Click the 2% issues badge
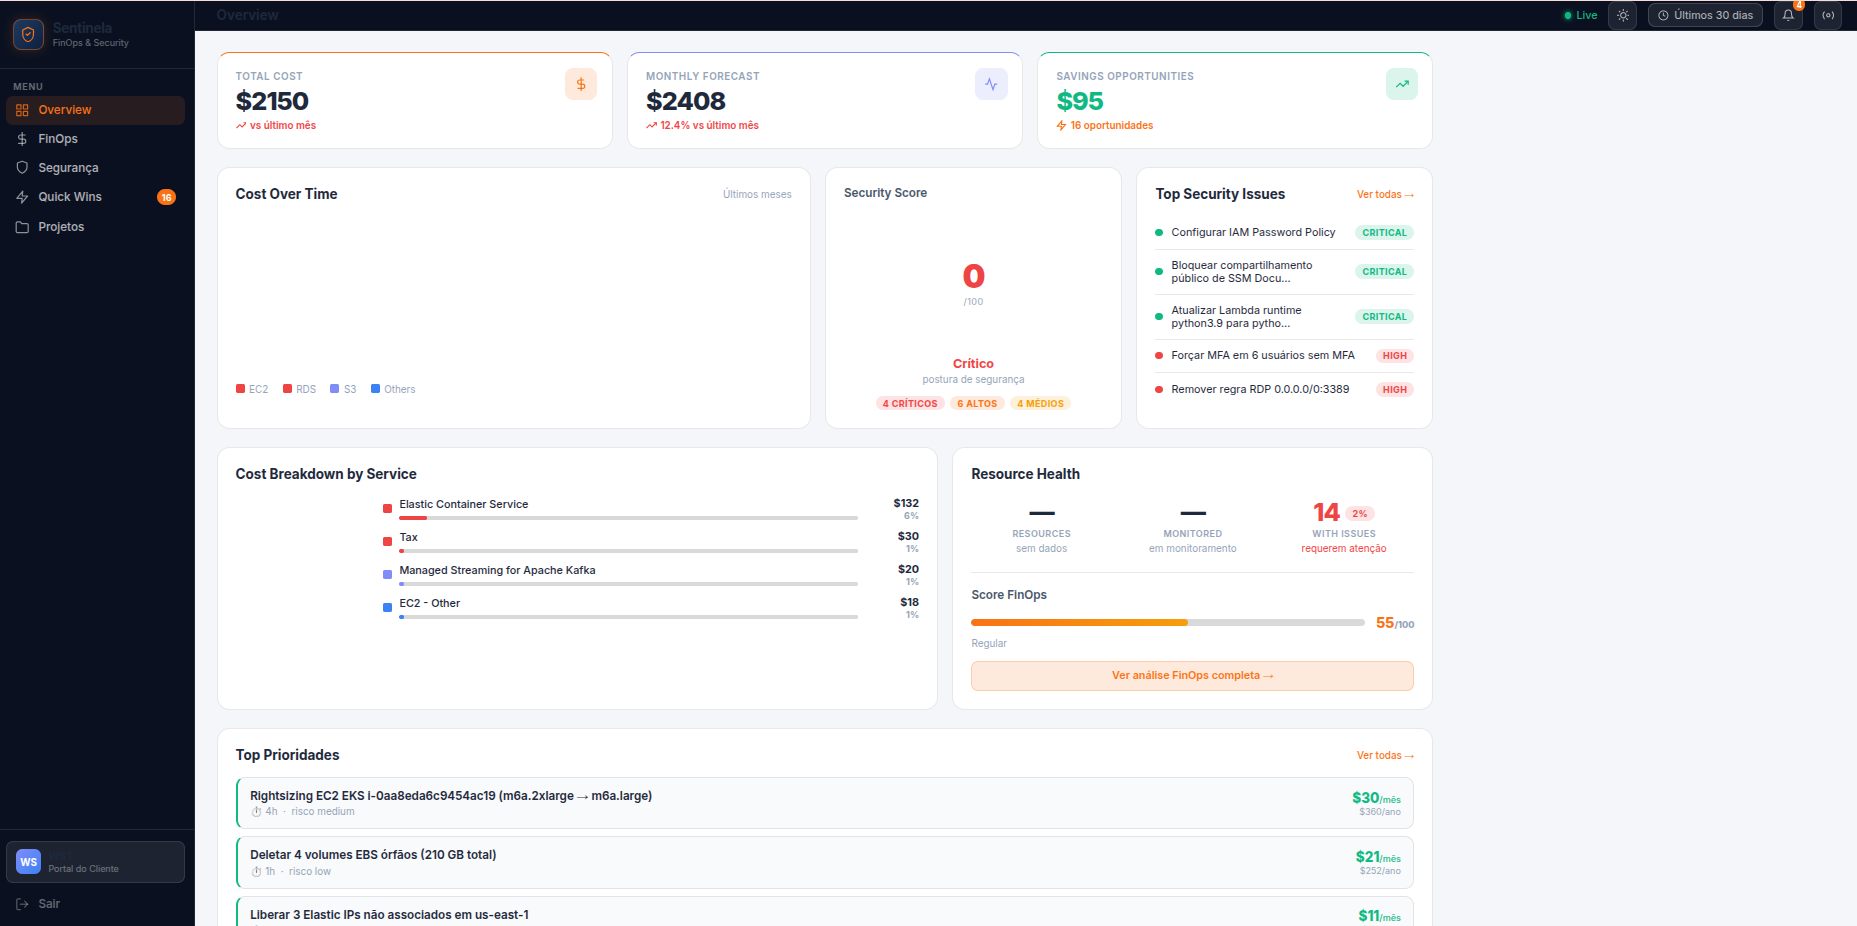Viewport: 1857px width, 926px height. (1360, 514)
